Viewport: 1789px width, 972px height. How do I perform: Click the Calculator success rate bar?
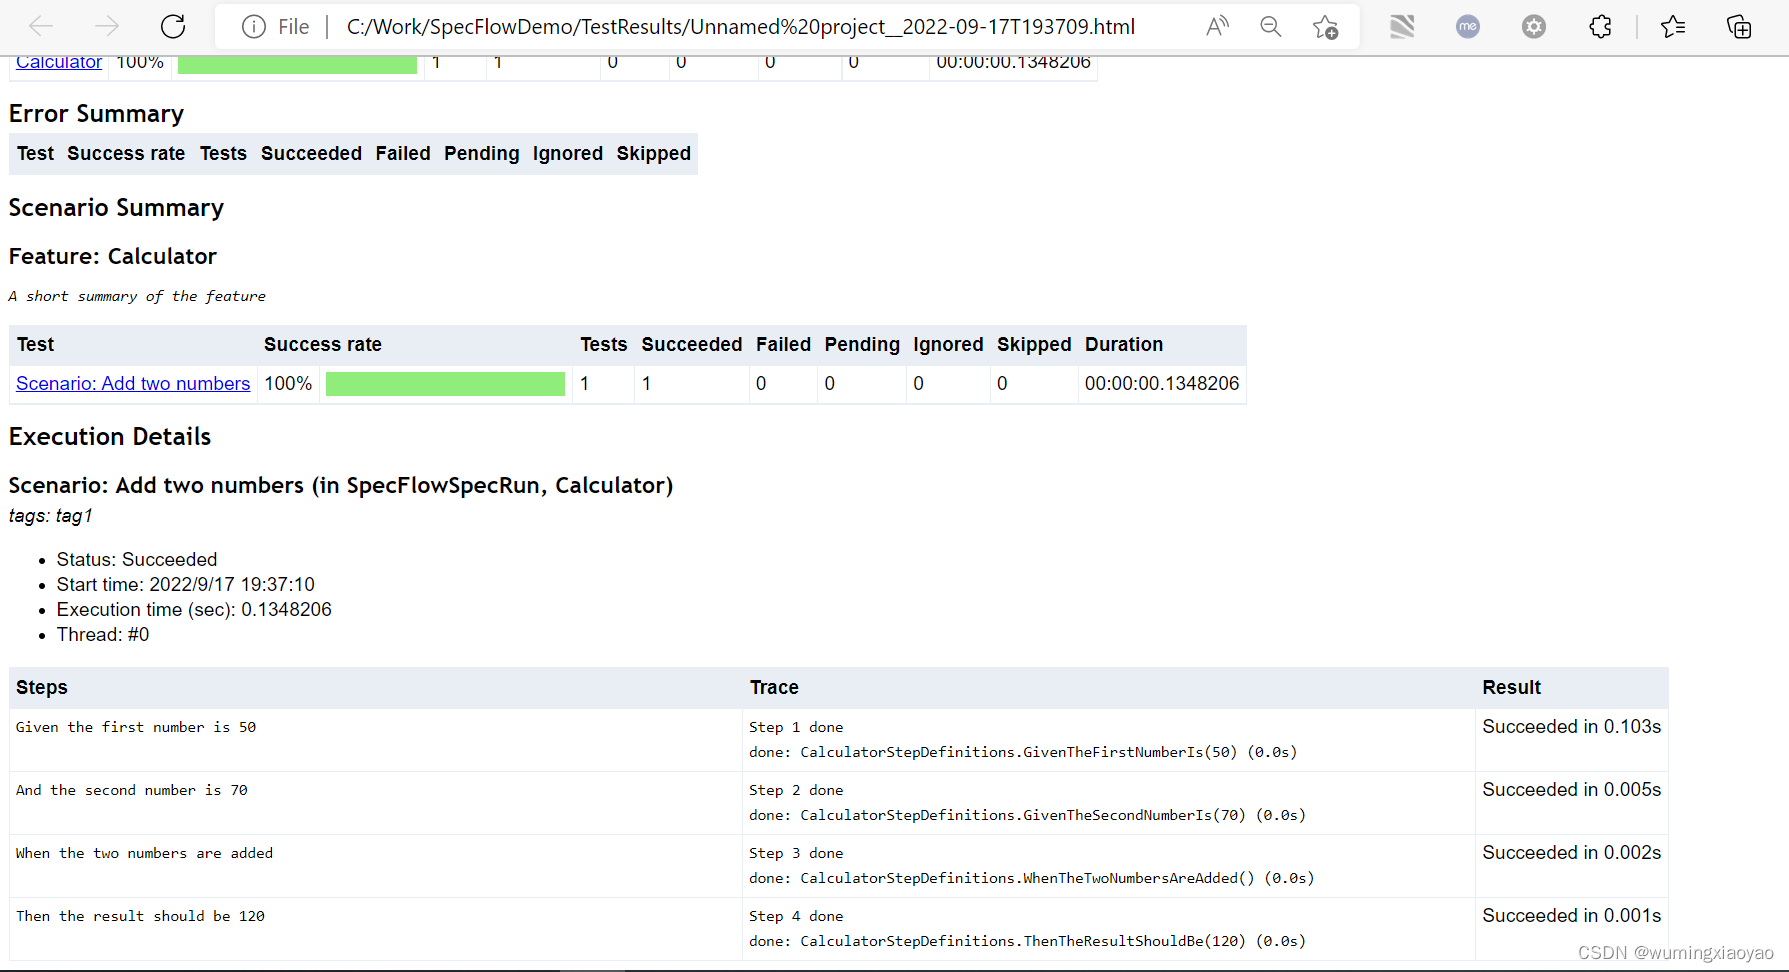[x=297, y=62]
